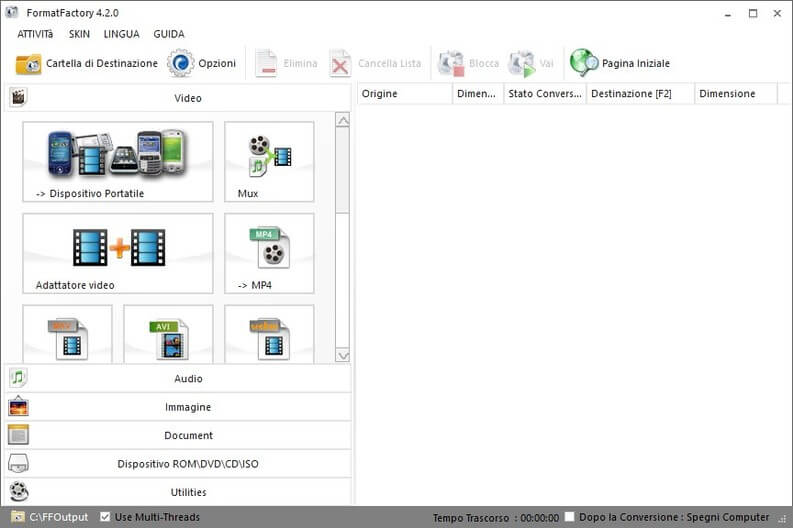Open the SKIN menu
Screen dimensions: 793x528
pos(79,34)
